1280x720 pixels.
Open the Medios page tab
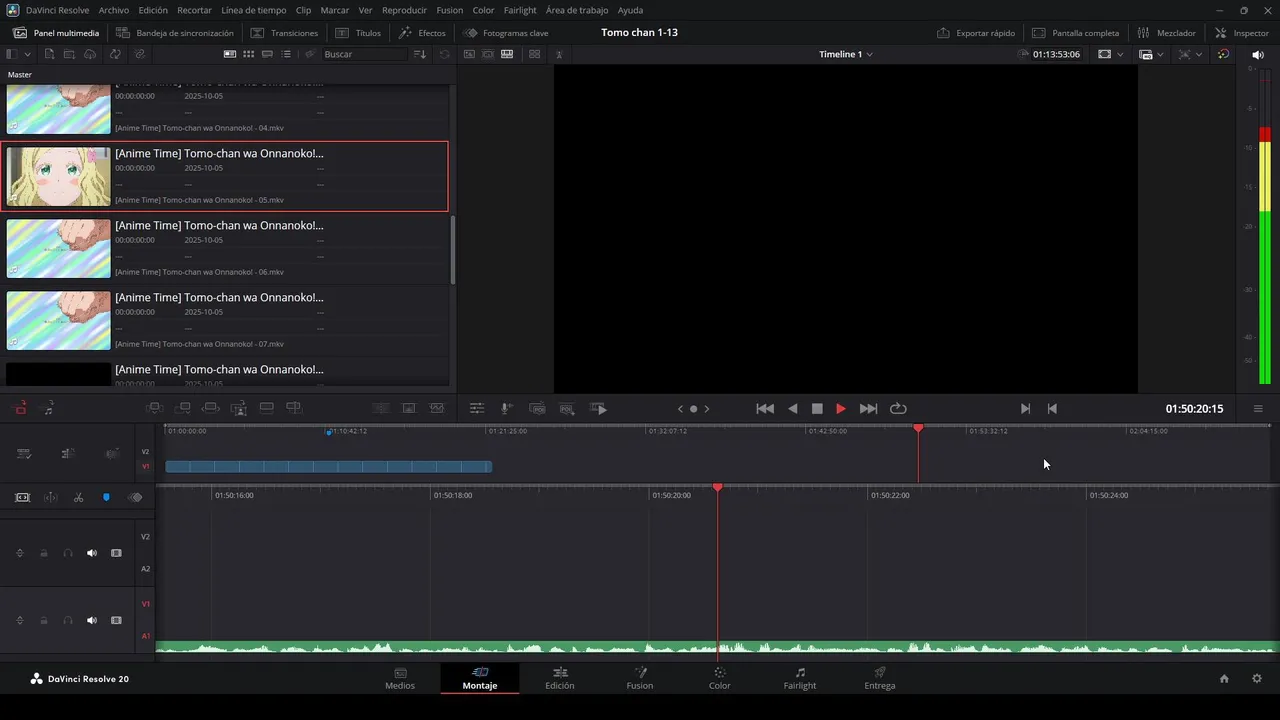tap(400, 678)
